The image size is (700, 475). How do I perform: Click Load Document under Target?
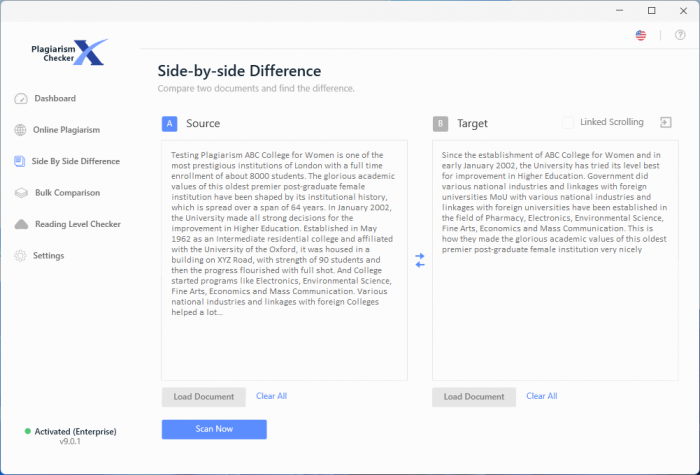[x=474, y=397]
